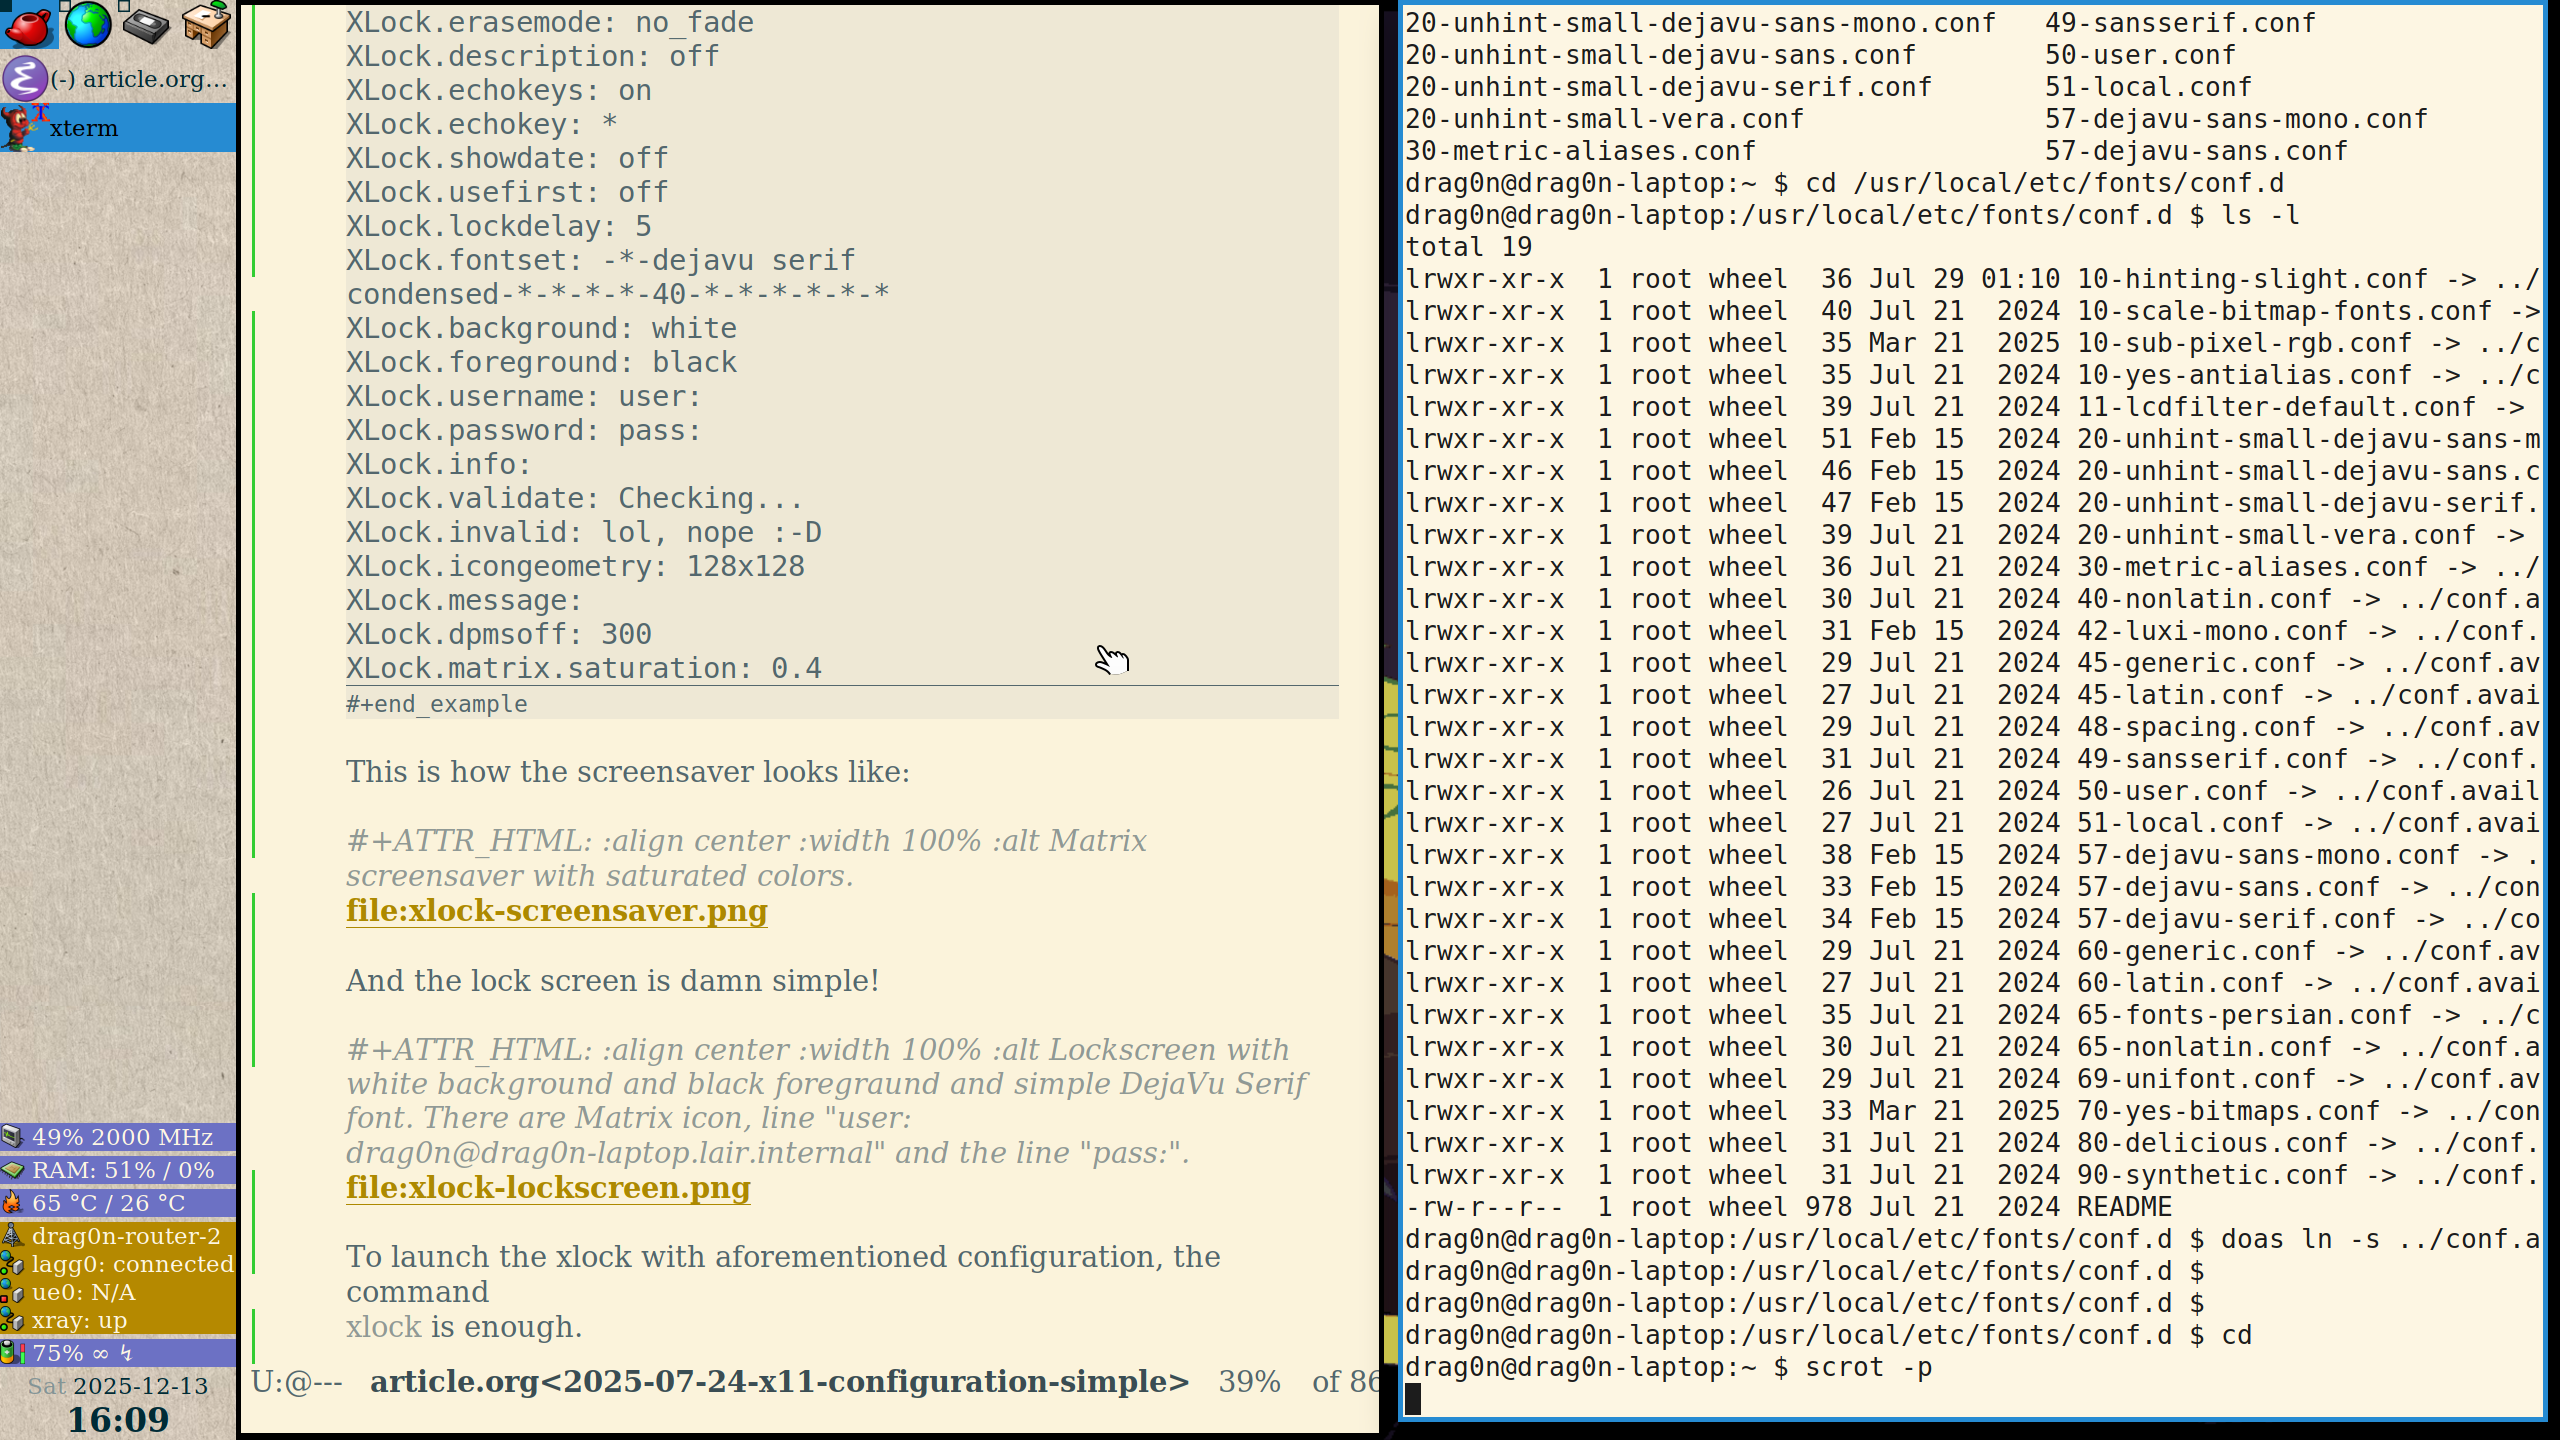This screenshot has width=2560, height=1440.
Task: Click the CPU monitor icon
Action: tap(12, 1137)
